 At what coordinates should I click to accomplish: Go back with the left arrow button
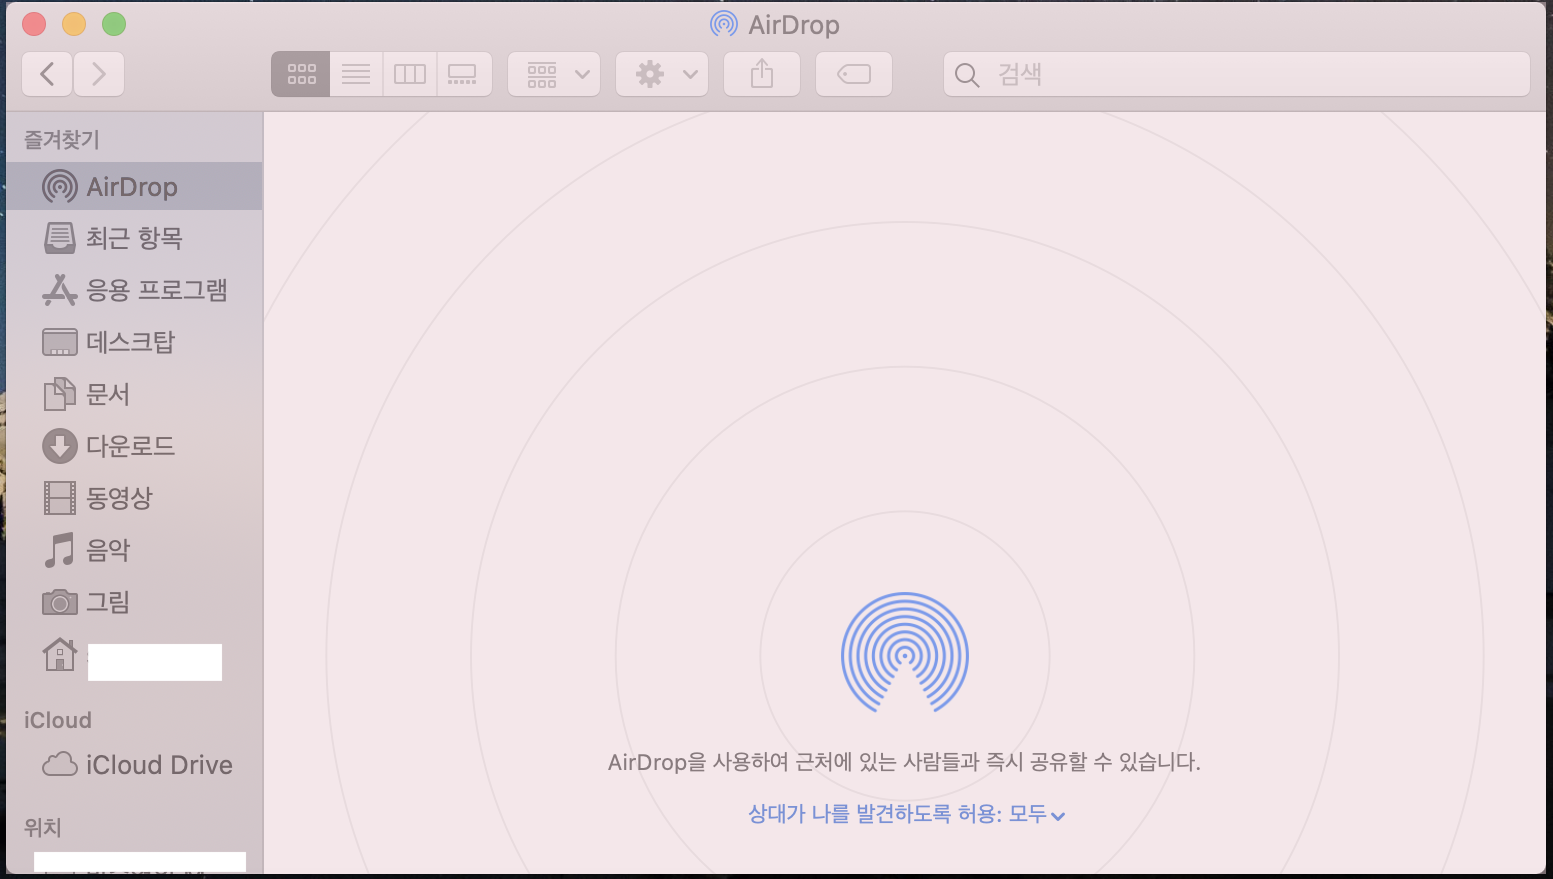click(x=47, y=74)
